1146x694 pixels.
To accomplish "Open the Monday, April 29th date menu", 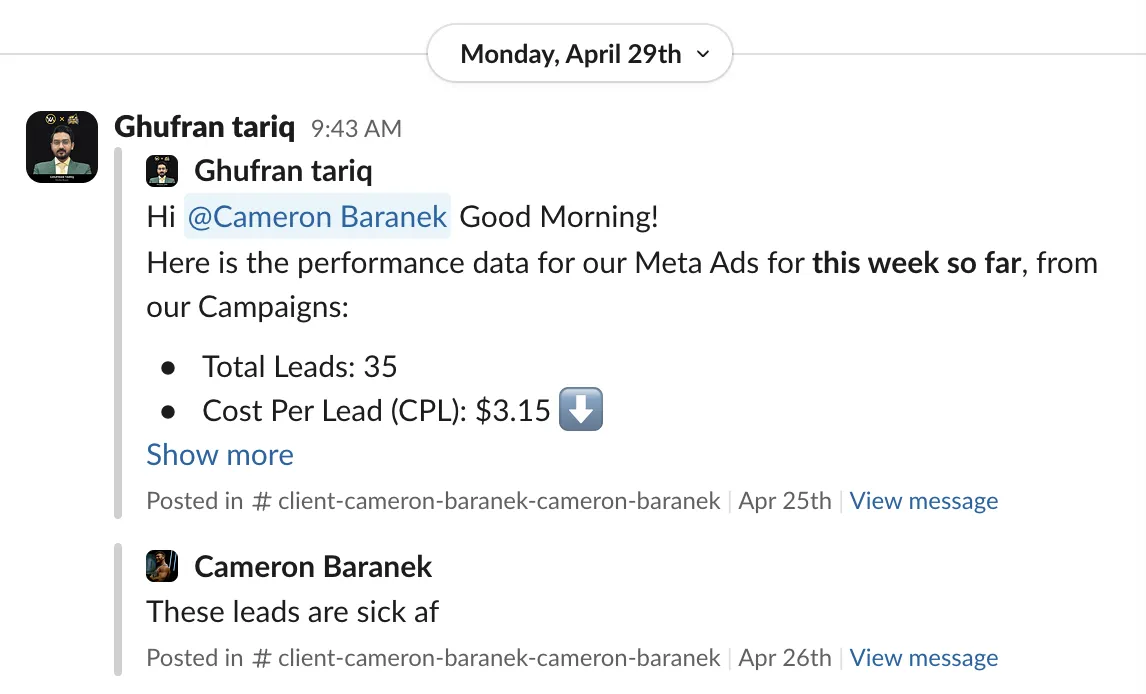I will pyautogui.click(x=580, y=53).
